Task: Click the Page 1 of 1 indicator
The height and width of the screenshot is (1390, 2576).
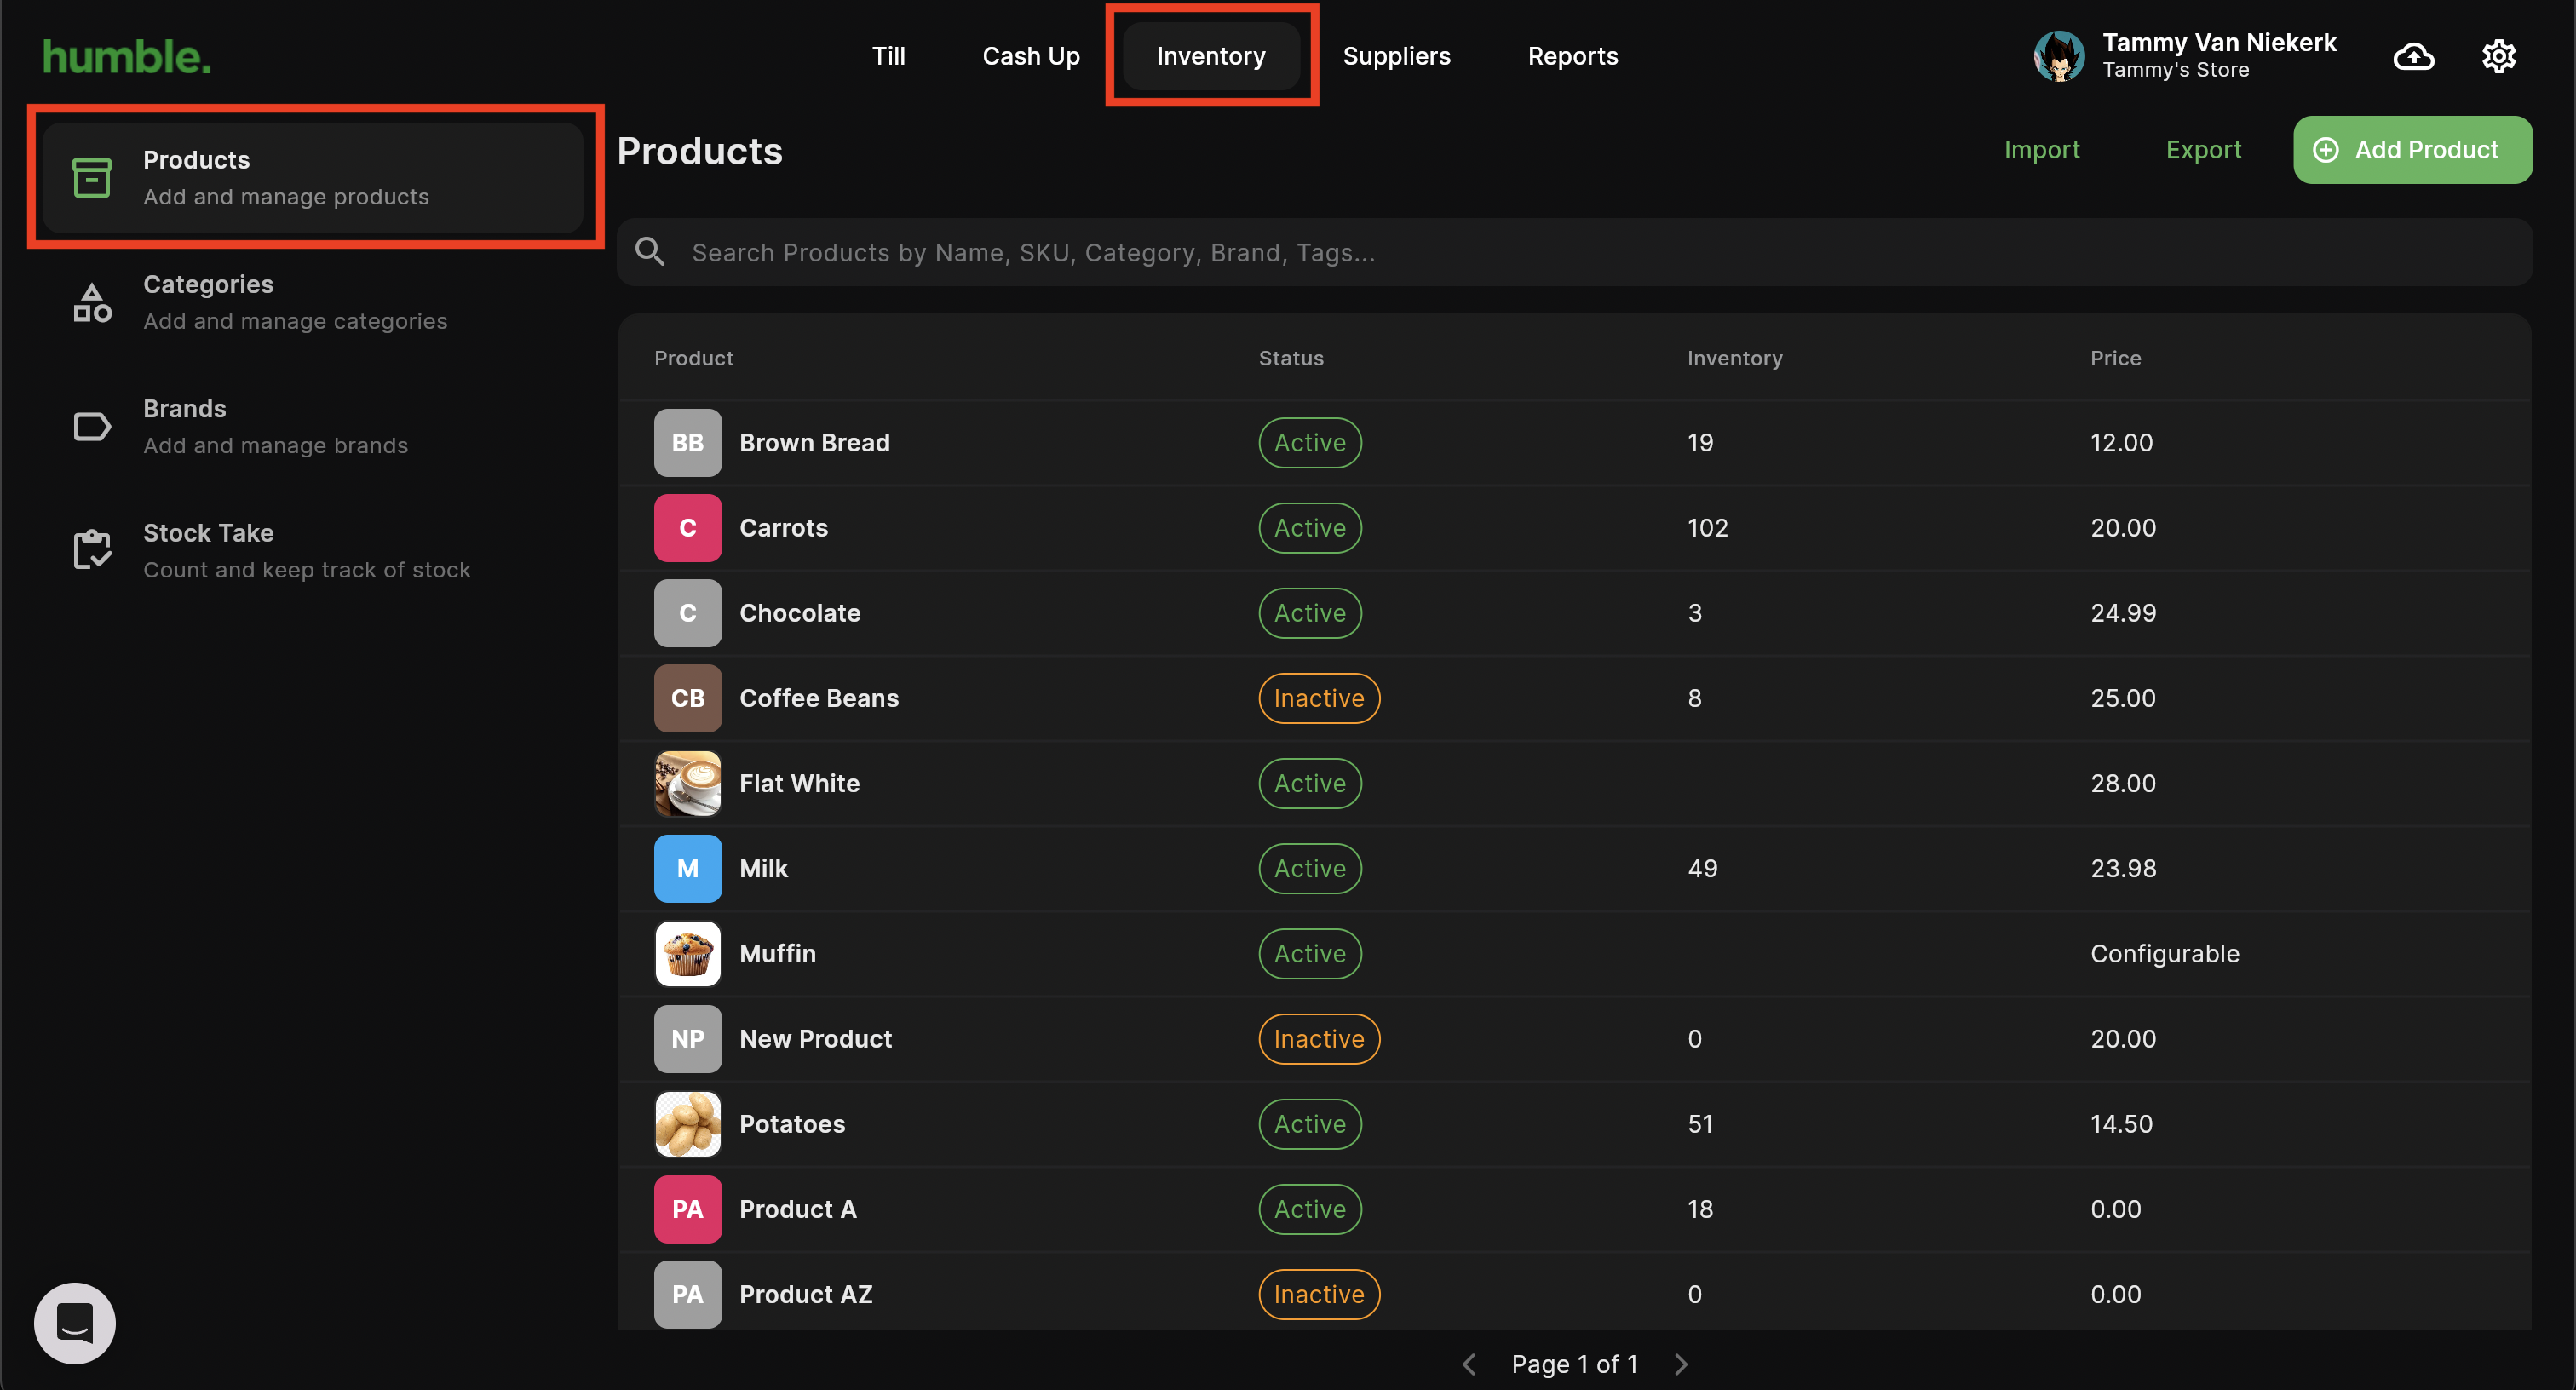Action: click(x=1574, y=1364)
